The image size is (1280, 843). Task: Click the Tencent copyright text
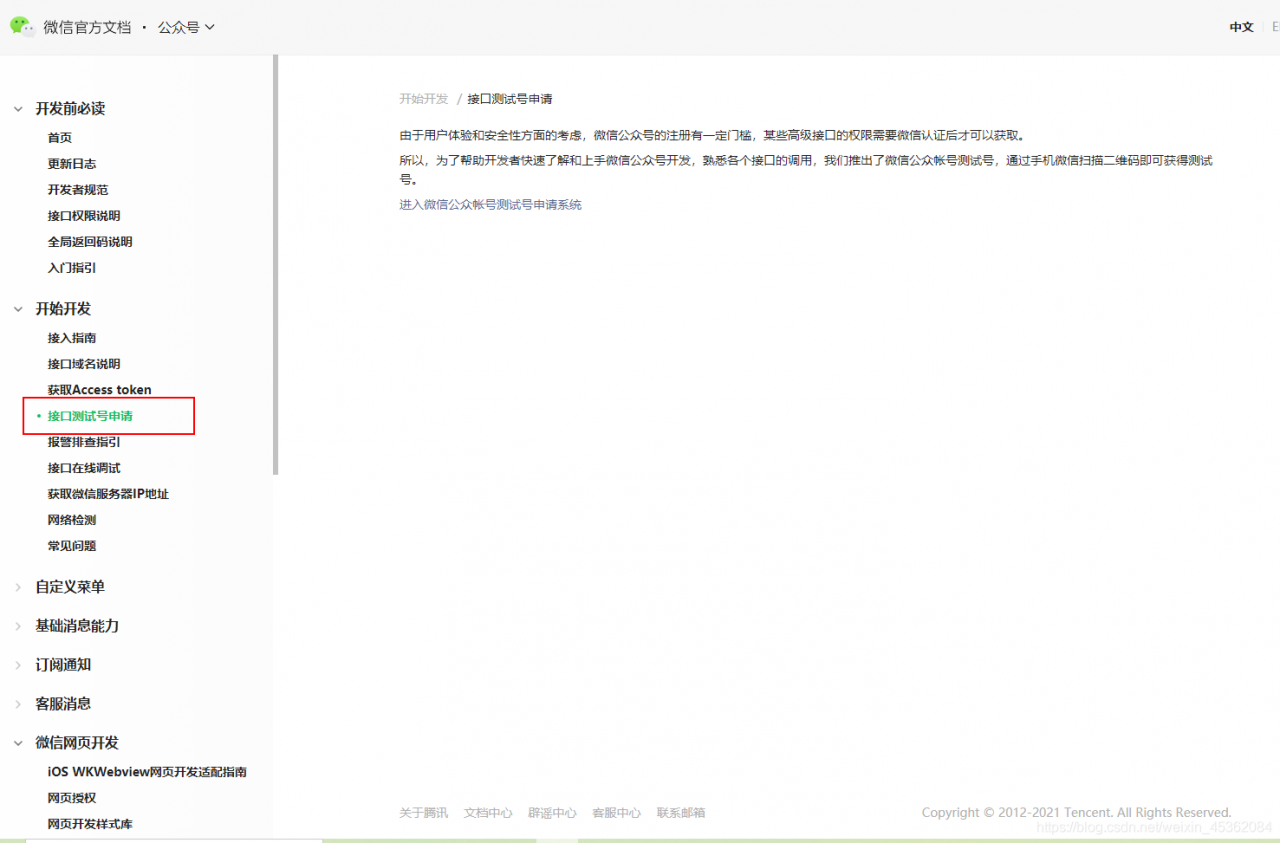click(1076, 813)
